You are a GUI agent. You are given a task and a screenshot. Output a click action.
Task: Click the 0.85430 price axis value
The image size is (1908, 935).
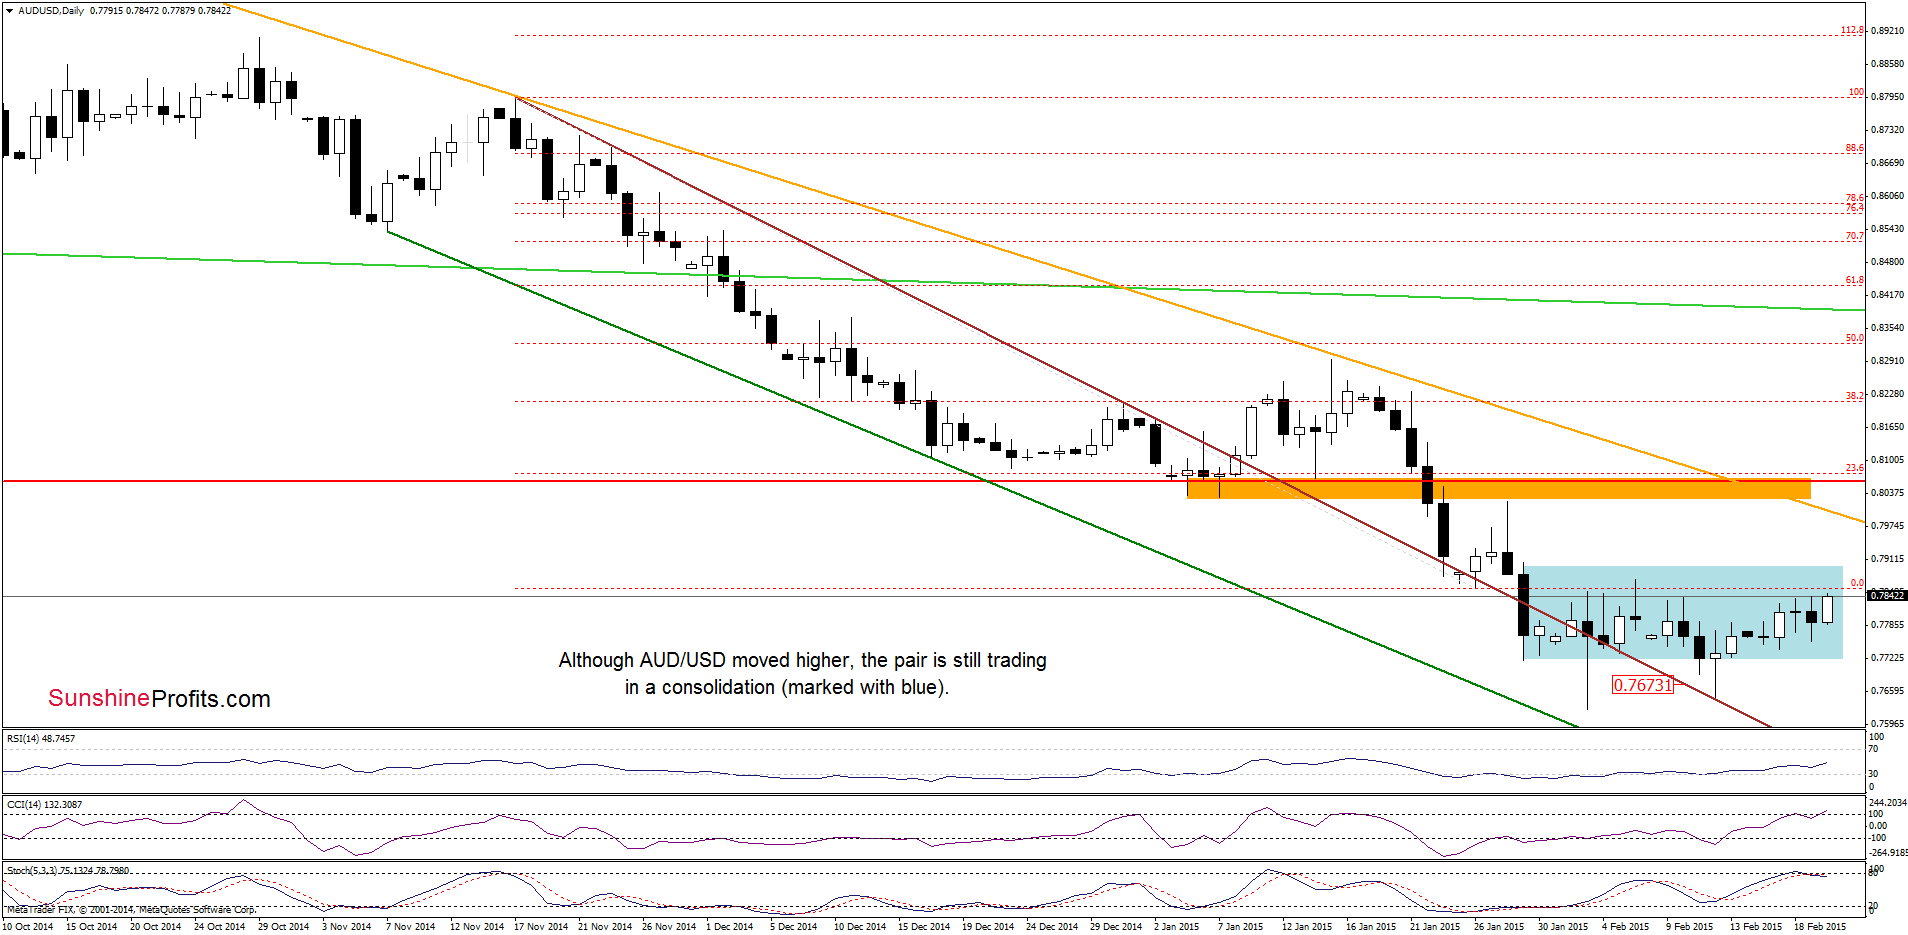point(1888,229)
